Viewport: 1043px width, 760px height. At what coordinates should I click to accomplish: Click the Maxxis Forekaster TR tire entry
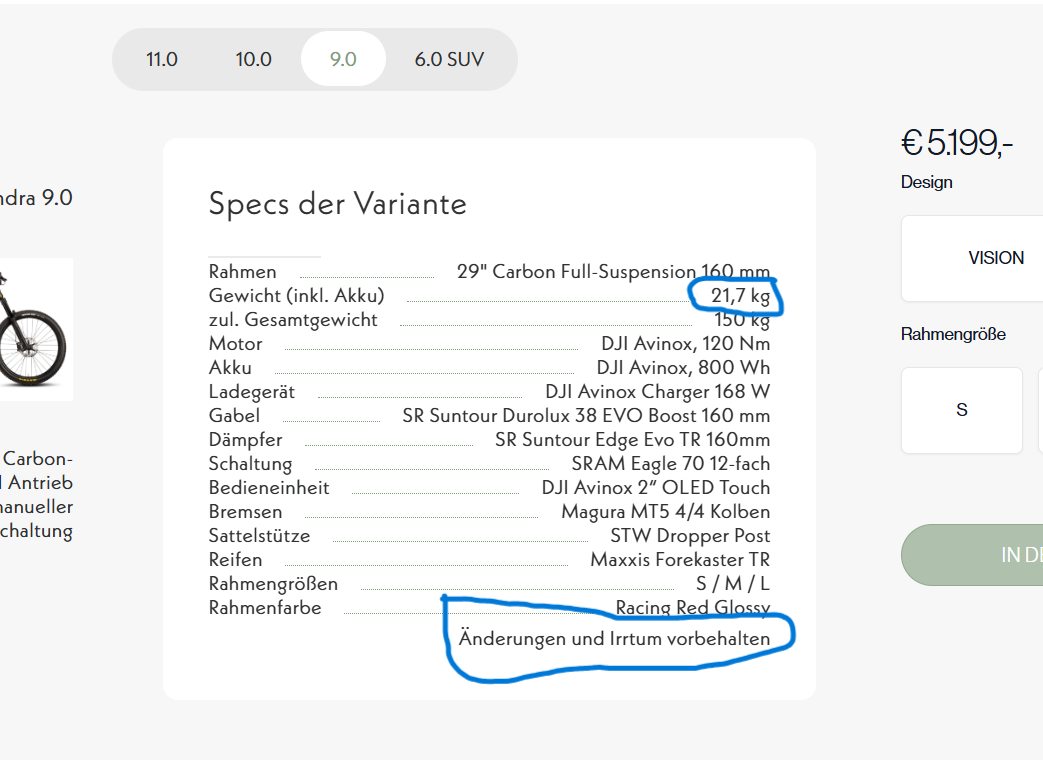pyautogui.click(x=680, y=560)
